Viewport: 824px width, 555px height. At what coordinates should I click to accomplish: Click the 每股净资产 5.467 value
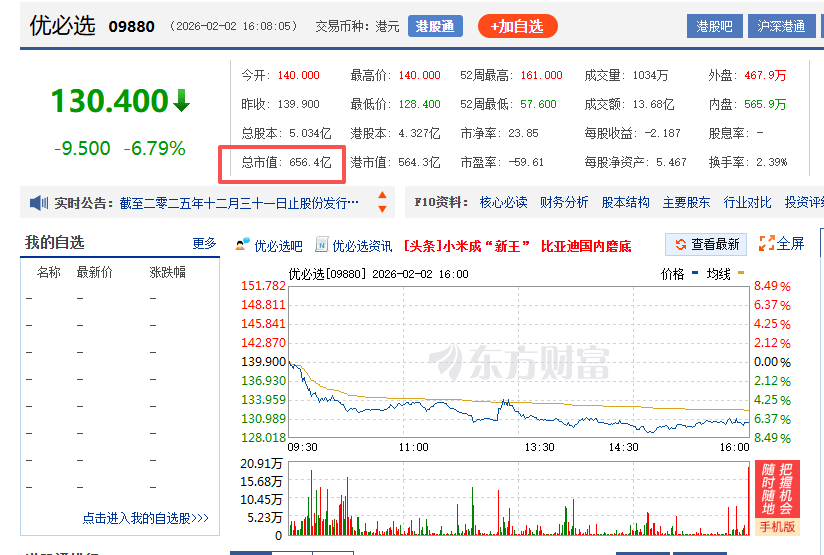pyautogui.click(x=671, y=162)
